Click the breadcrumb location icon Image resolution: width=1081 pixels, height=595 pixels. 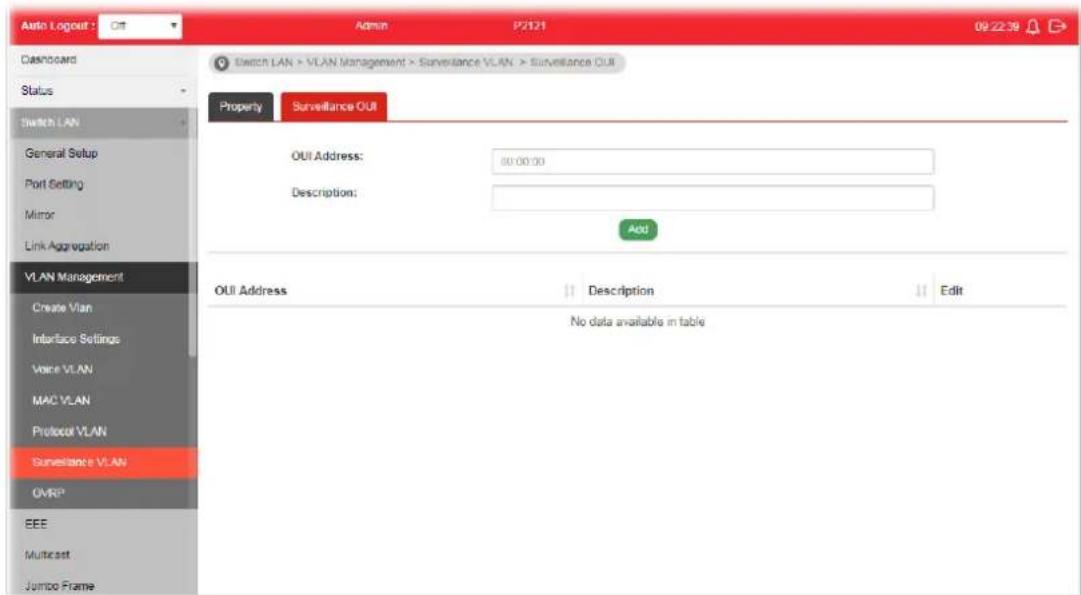pos(221,63)
